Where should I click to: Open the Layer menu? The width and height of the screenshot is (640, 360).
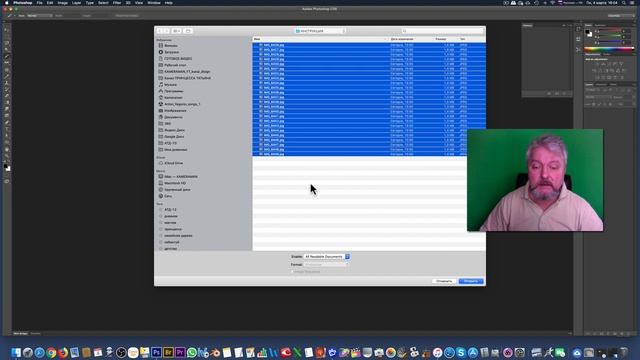pos(76,3)
